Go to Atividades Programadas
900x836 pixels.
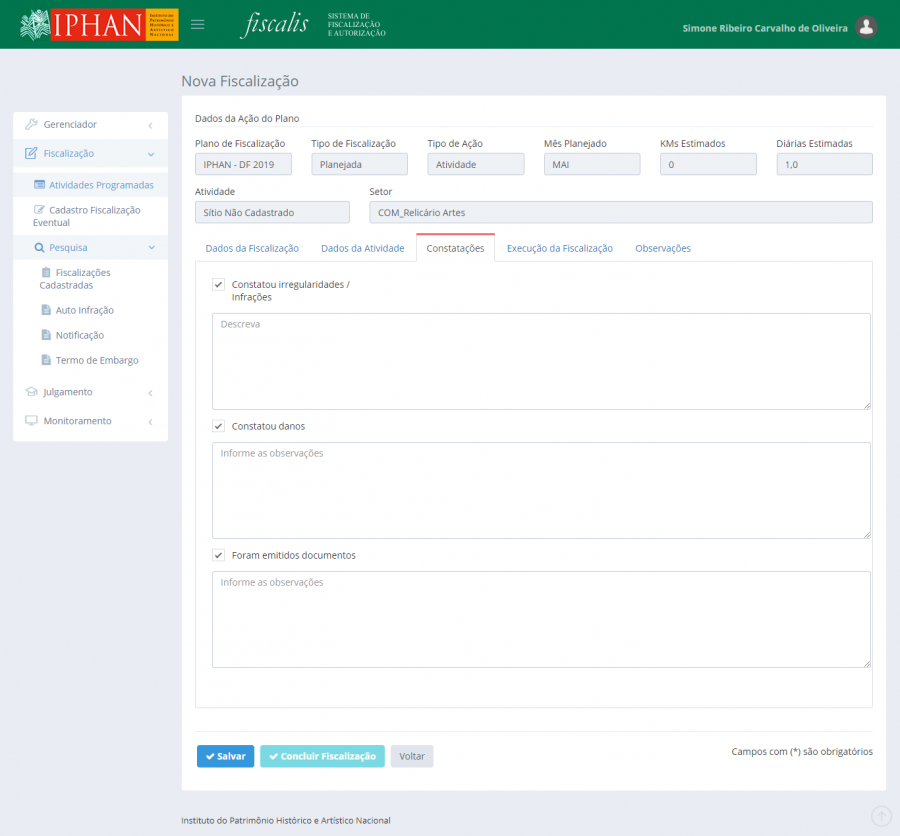(100, 185)
